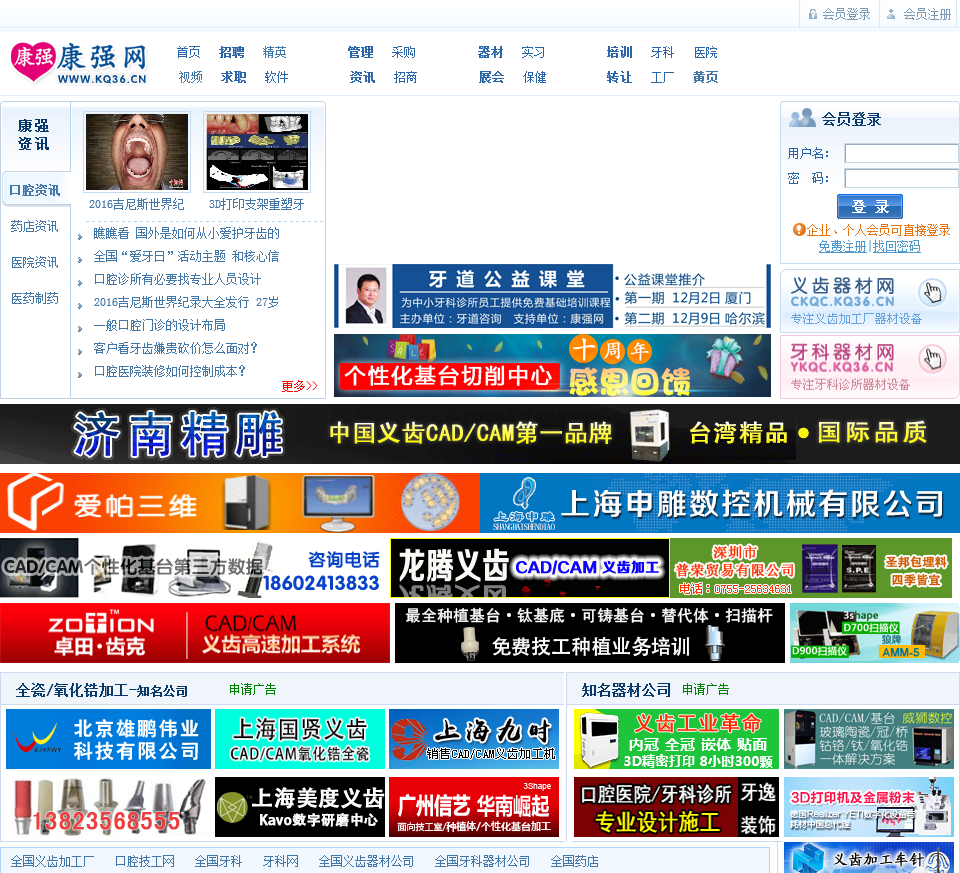Open the 2016吉尼斯世界纪 open-mouth thumbnail
Viewport: 960px width, 873px height.
point(137,152)
